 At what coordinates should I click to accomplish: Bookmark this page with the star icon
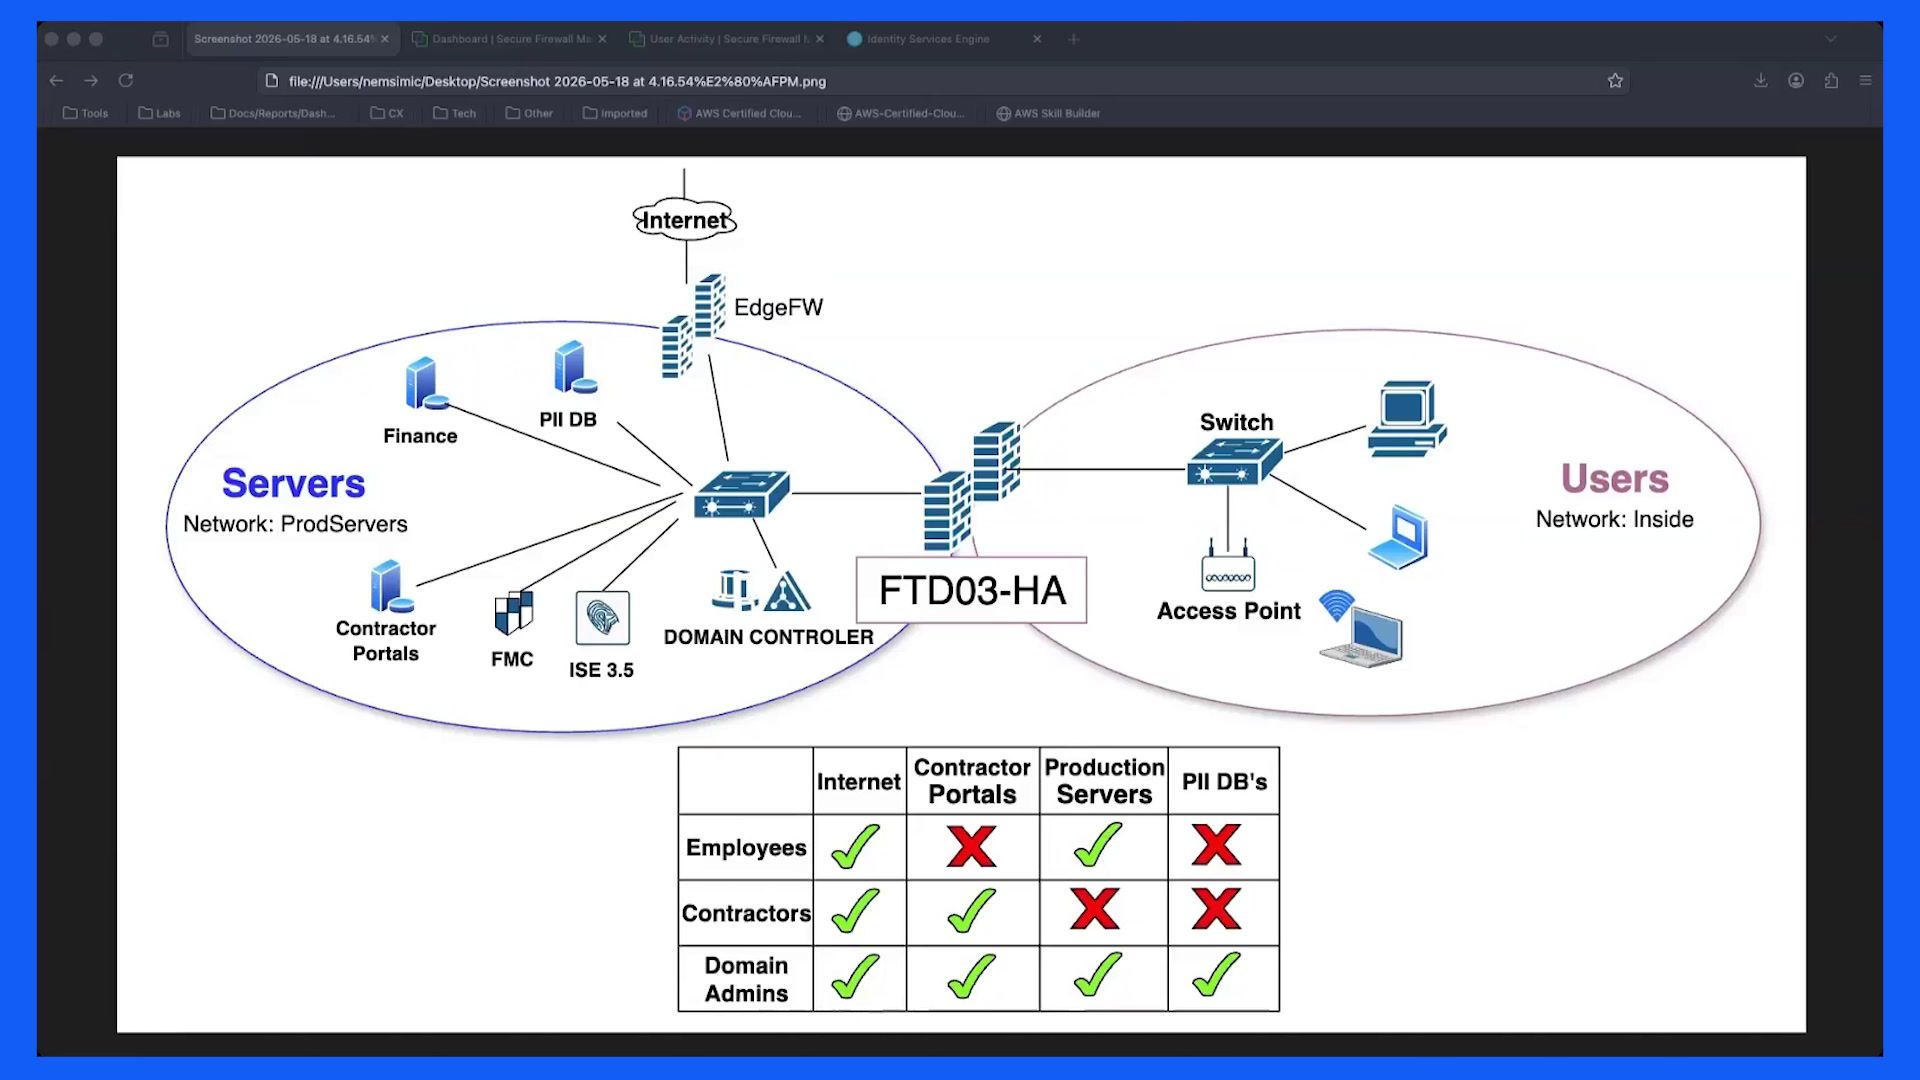(1615, 81)
